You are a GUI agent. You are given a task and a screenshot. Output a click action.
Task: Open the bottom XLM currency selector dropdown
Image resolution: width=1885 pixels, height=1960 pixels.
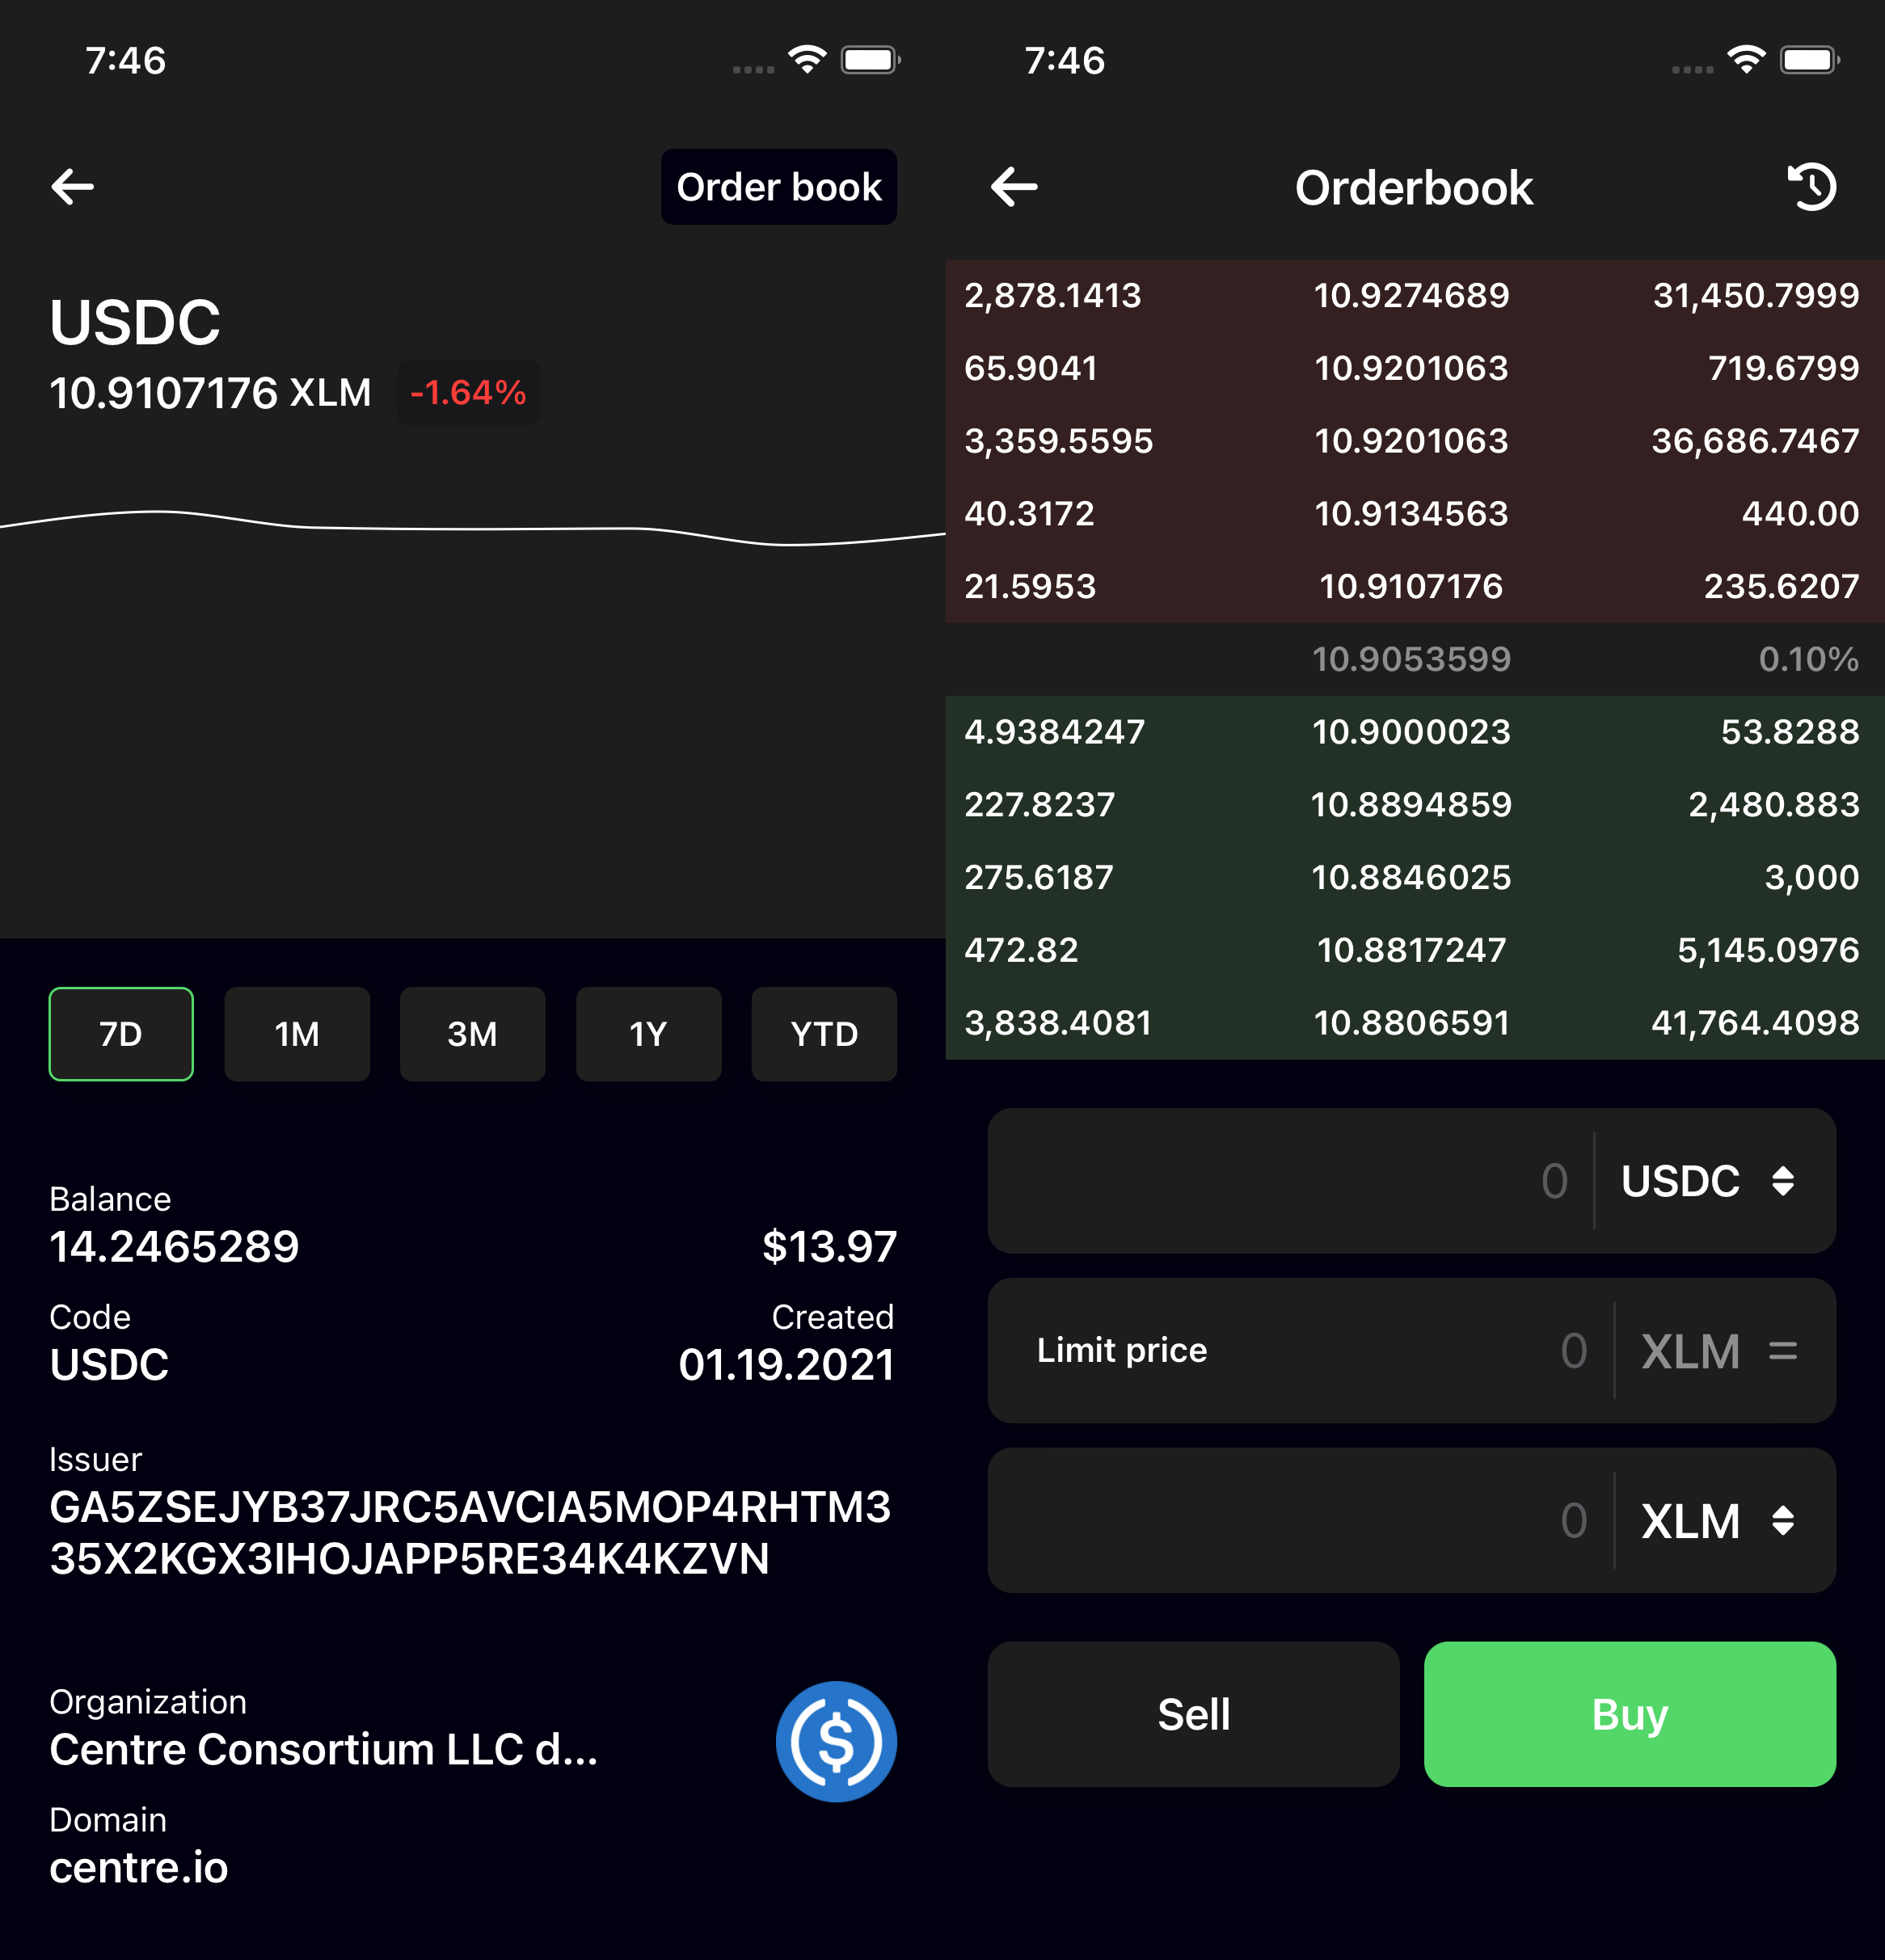point(1718,1521)
